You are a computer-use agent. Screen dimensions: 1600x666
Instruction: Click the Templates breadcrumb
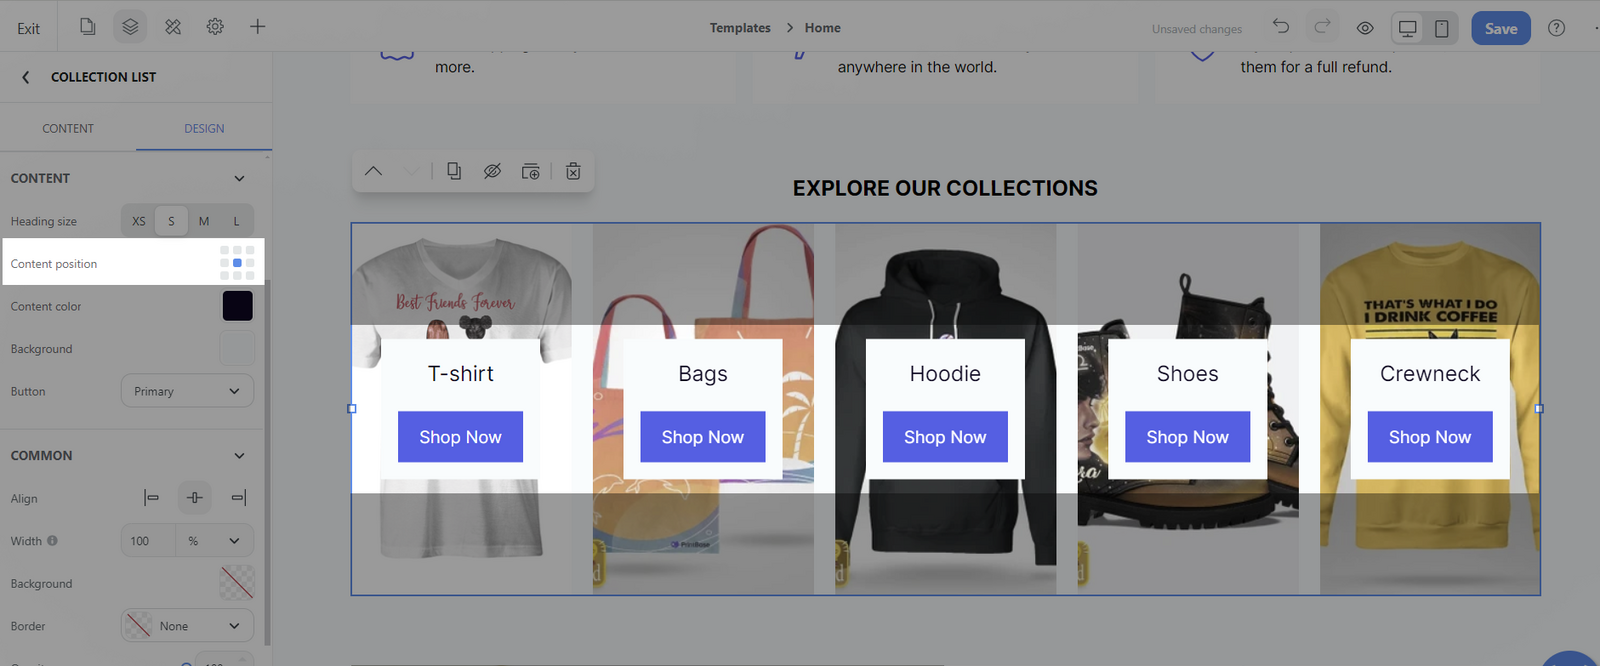coord(740,28)
